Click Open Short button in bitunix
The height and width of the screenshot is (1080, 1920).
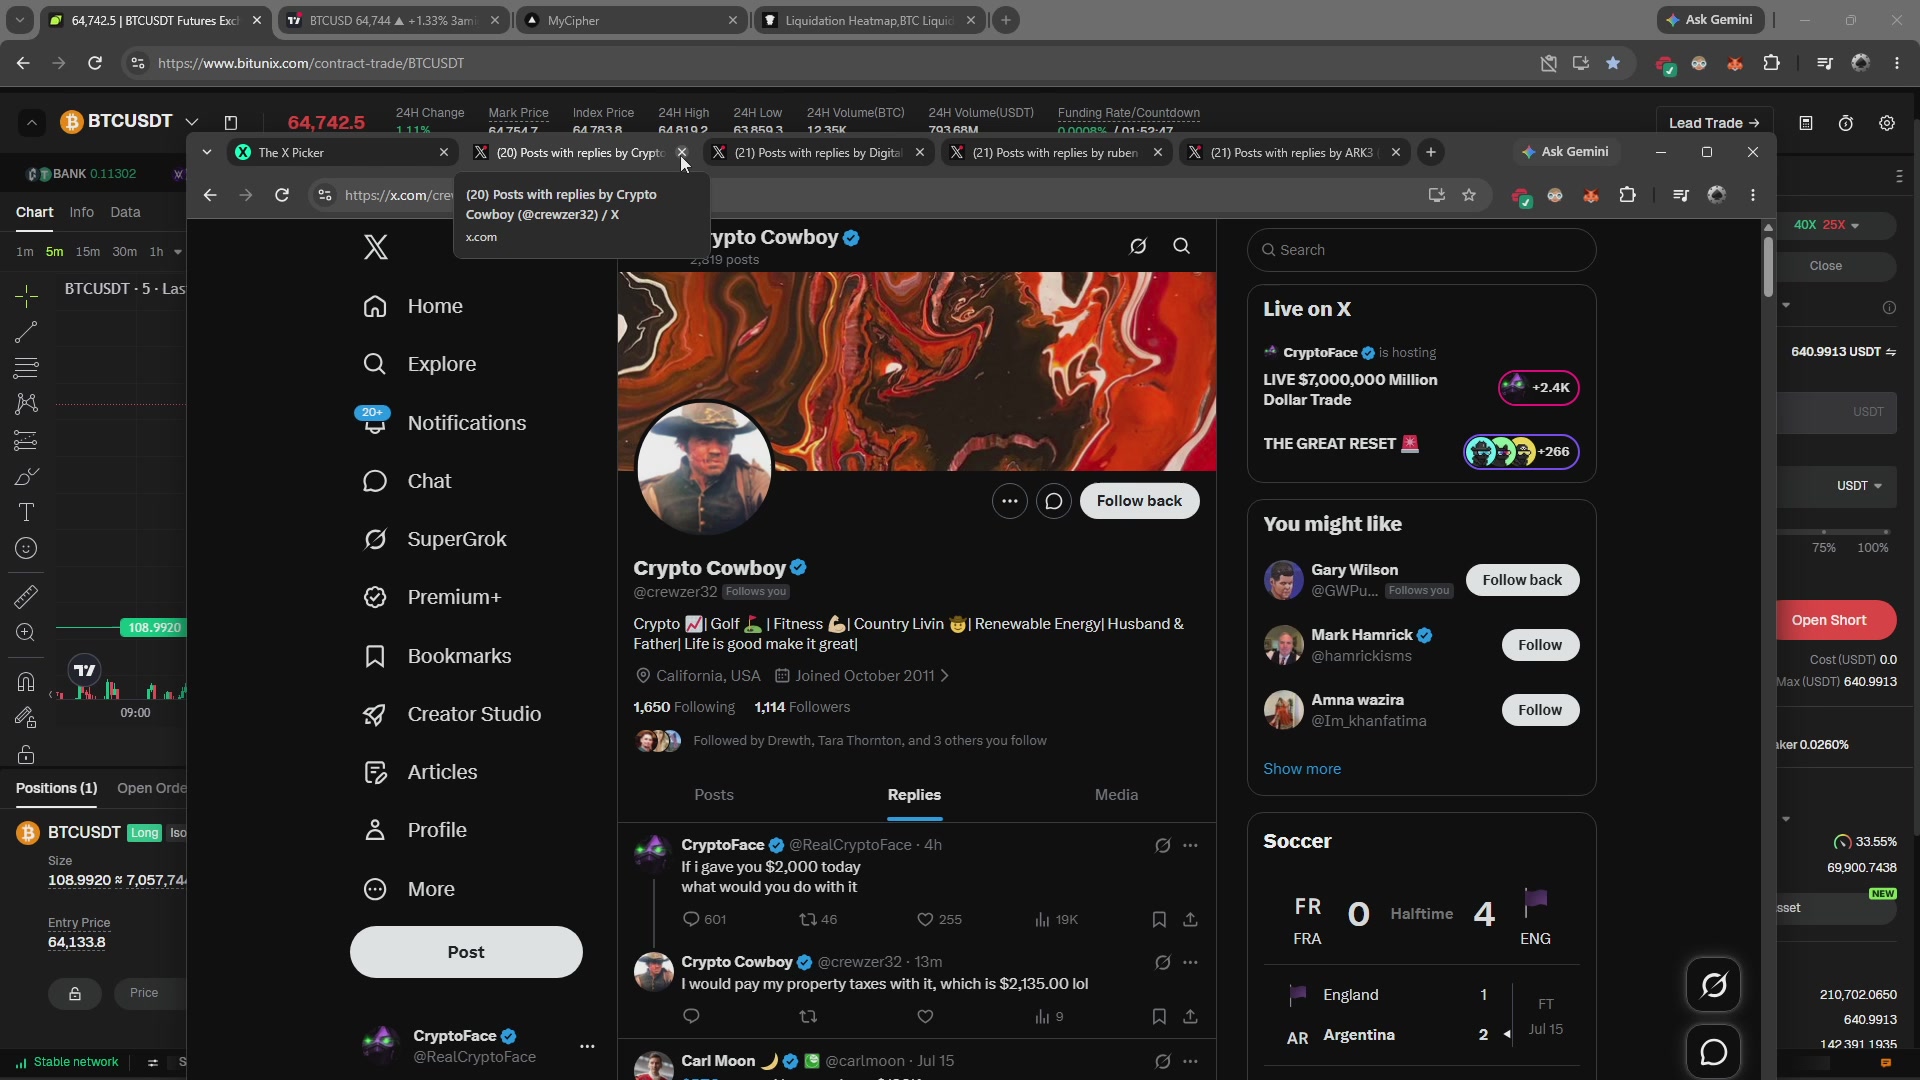[x=1829, y=620]
